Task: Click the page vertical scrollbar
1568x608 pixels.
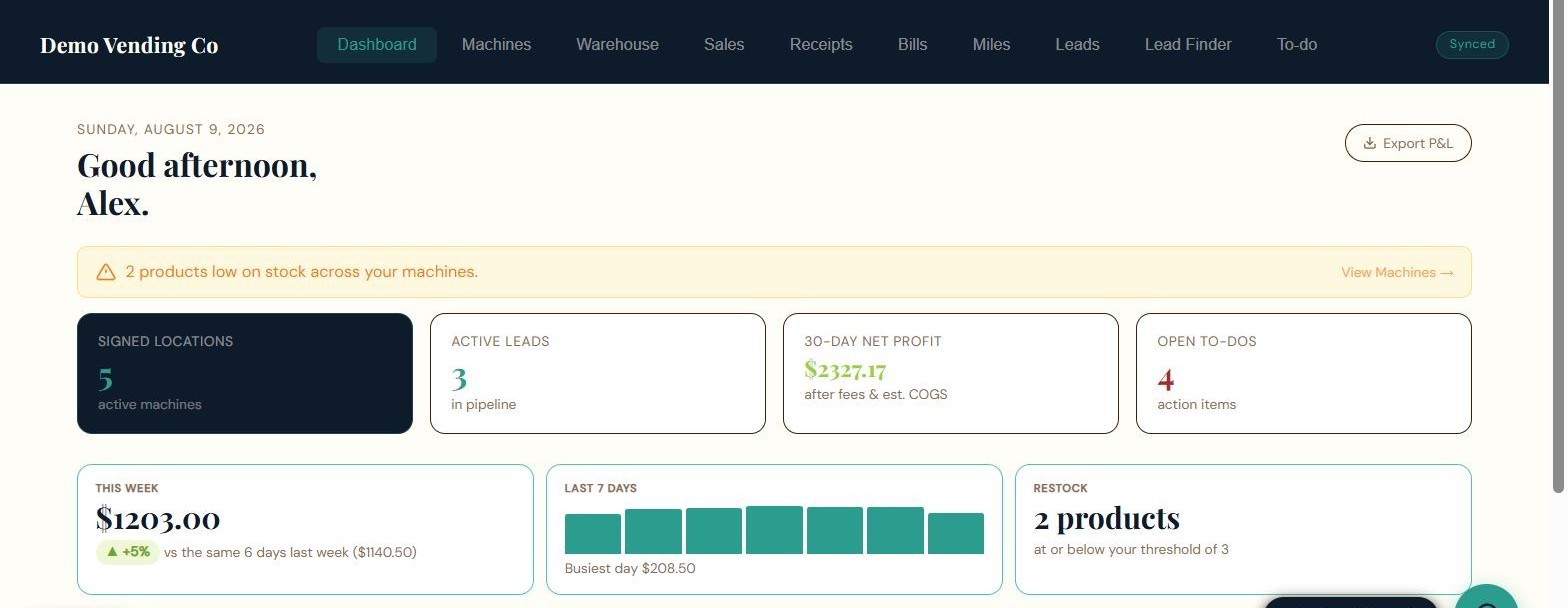Action: 1558,246
